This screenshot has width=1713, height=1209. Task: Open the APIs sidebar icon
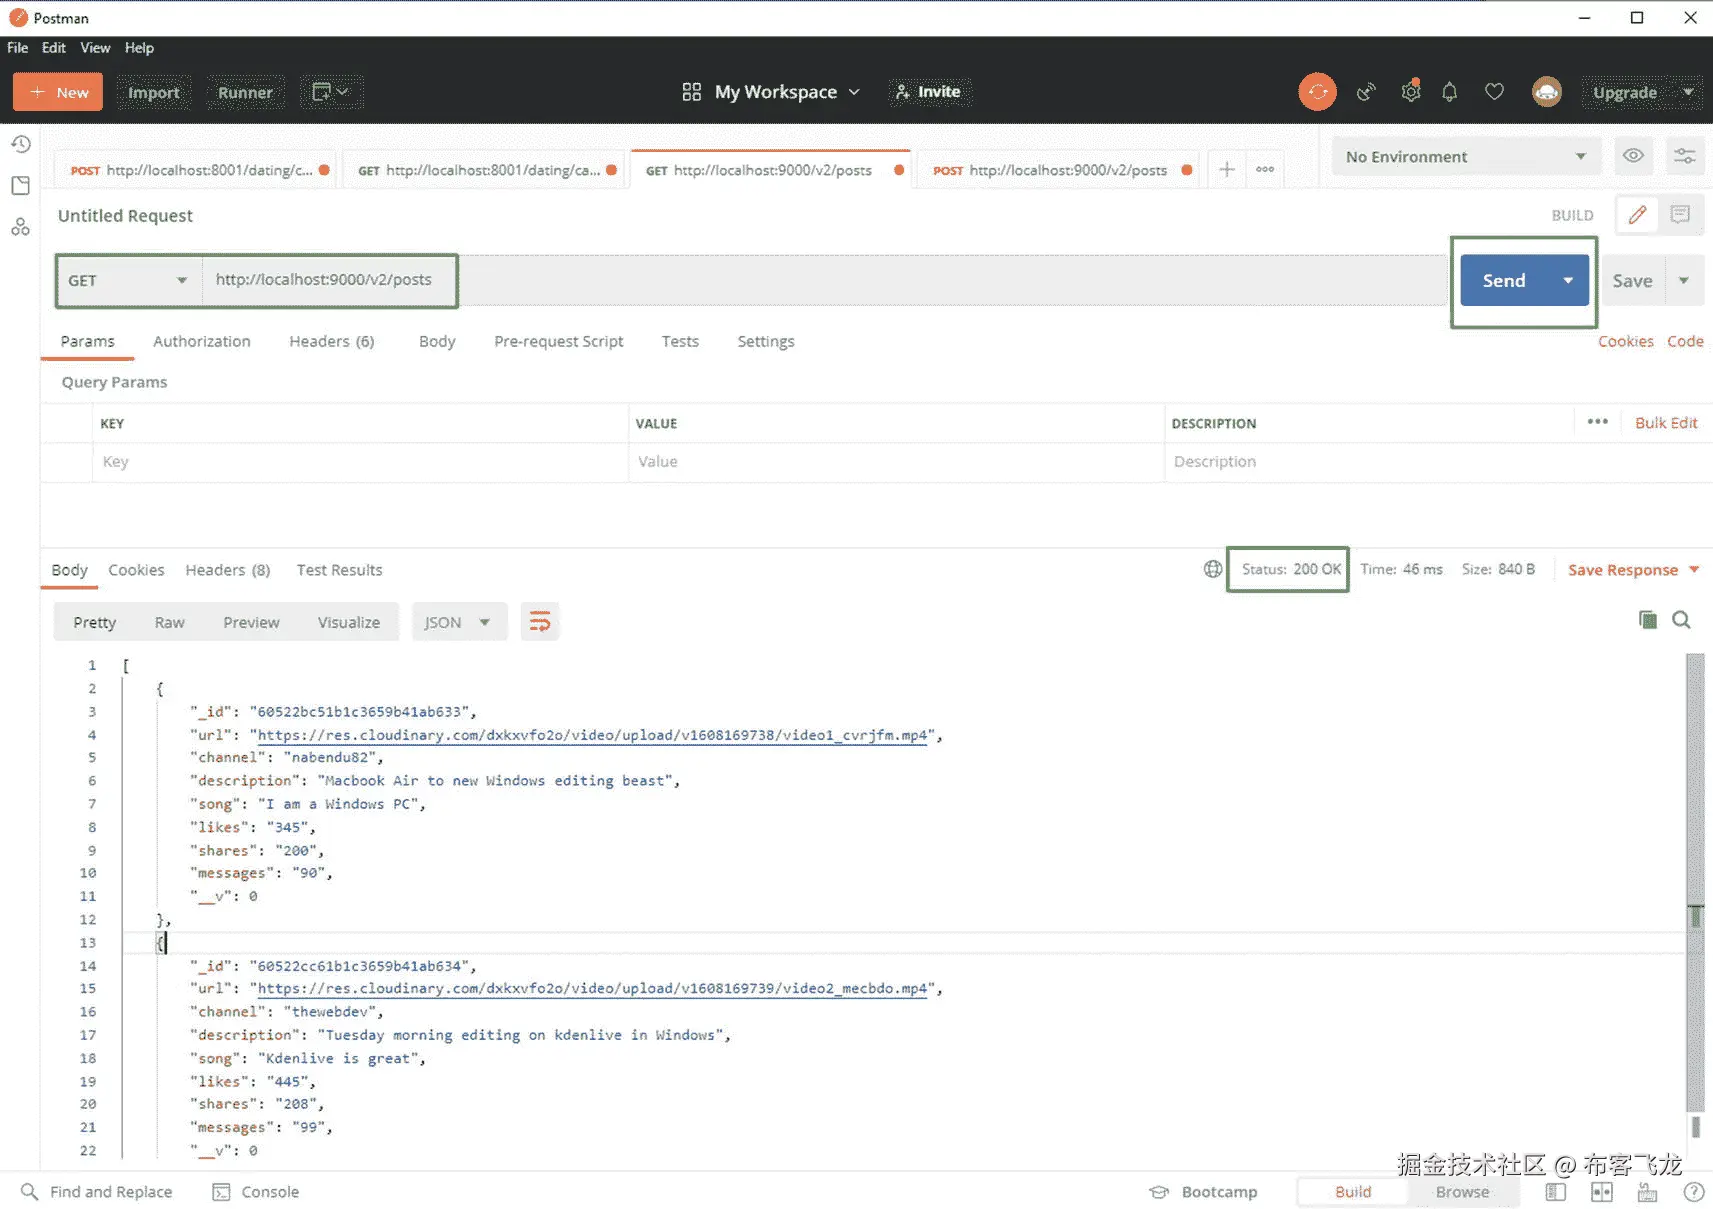(20, 227)
